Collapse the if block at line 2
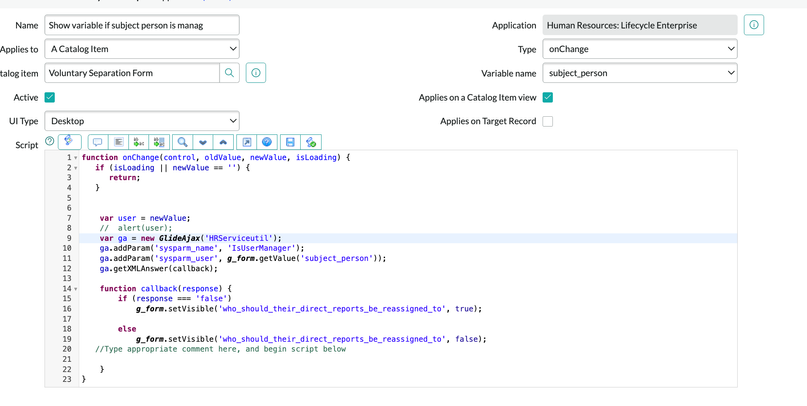The image size is (807, 406). (76, 168)
